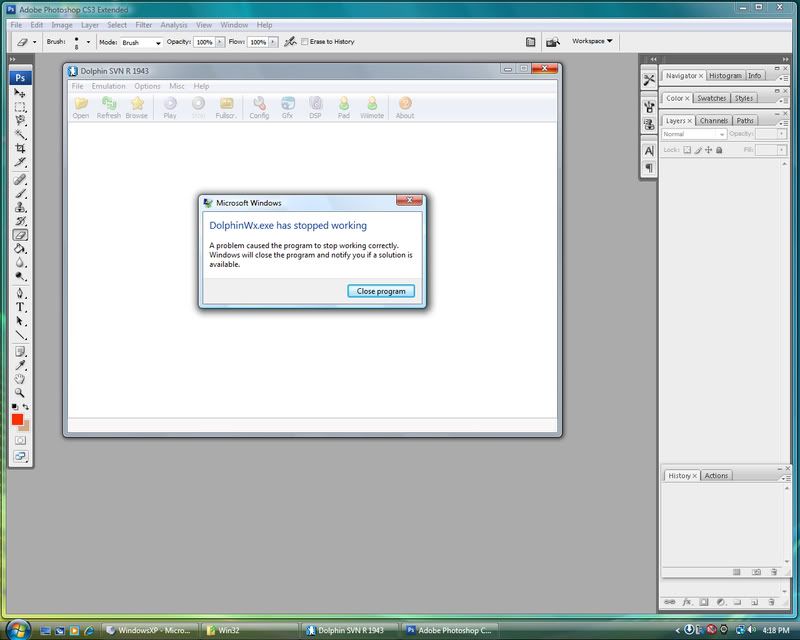
Task: Toggle lock all in Layers panel
Action: click(x=719, y=150)
